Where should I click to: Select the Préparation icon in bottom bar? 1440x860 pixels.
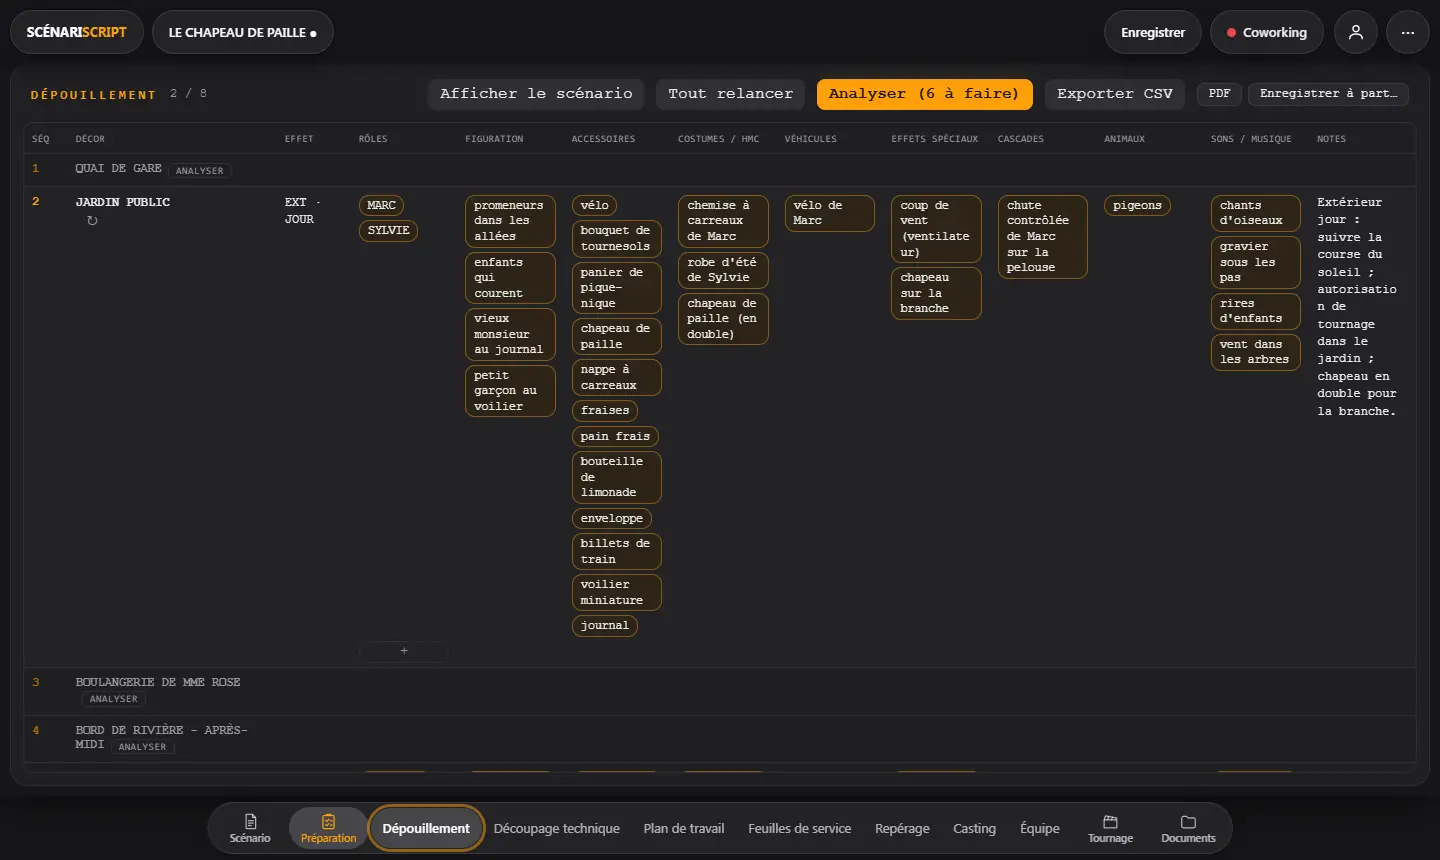point(328,828)
